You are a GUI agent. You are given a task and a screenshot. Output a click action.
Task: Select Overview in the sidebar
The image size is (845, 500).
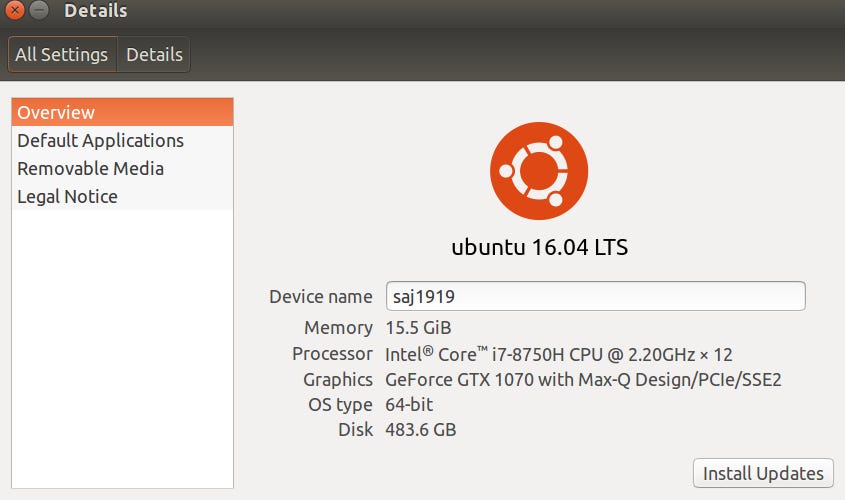pyautogui.click(x=122, y=112)
